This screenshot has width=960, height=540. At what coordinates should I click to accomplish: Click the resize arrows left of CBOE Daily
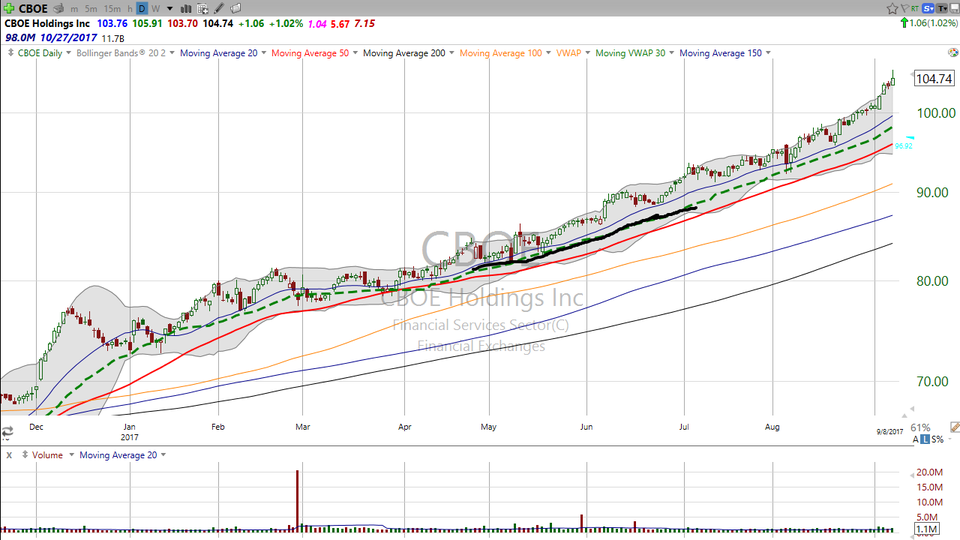click(10, 53)
